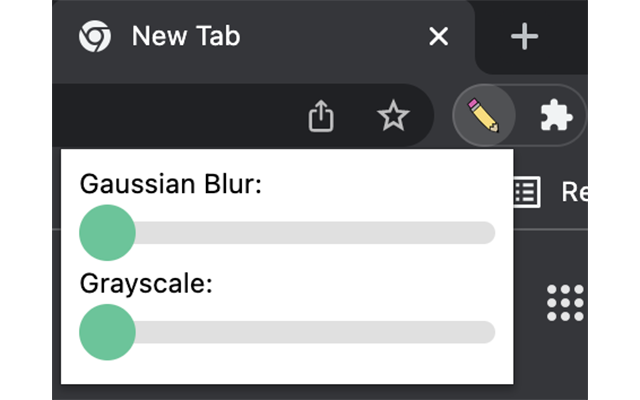Click the pencil extension icon
Image resolution: width=640 pixels, height=400 pixels.
coord(483,117)
